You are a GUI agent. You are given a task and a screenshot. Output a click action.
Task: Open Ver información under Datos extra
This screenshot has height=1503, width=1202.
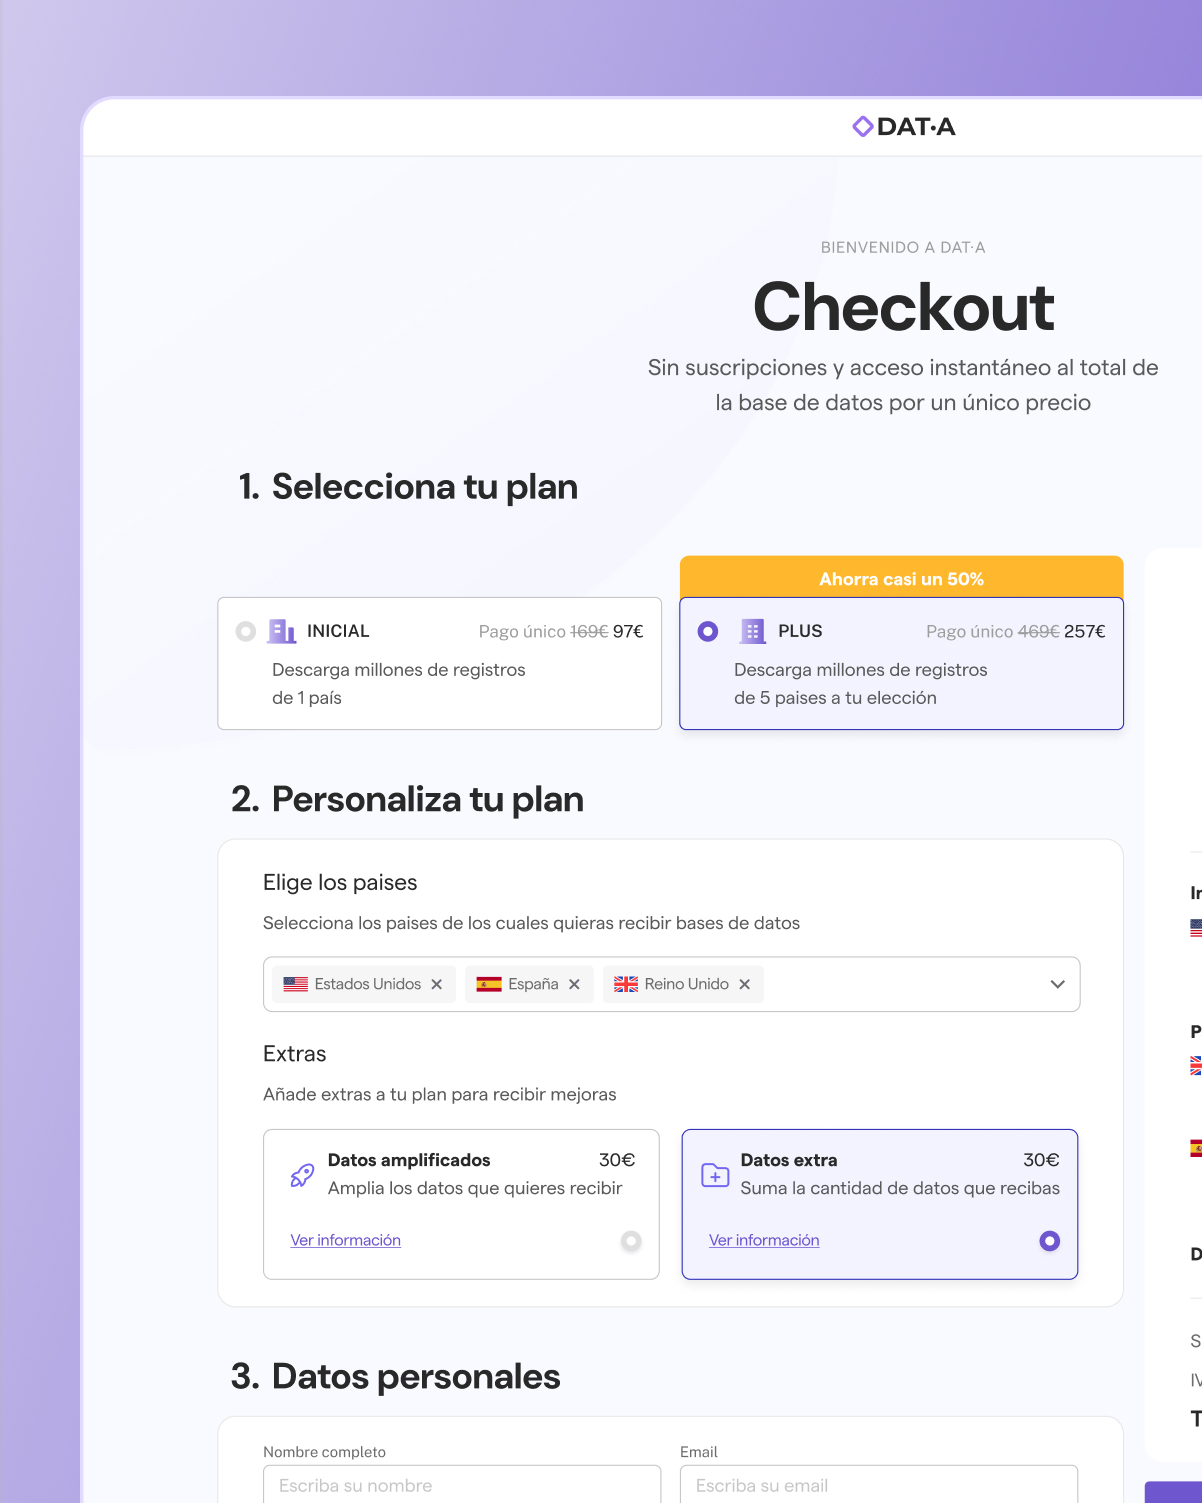click(764, 1240)
